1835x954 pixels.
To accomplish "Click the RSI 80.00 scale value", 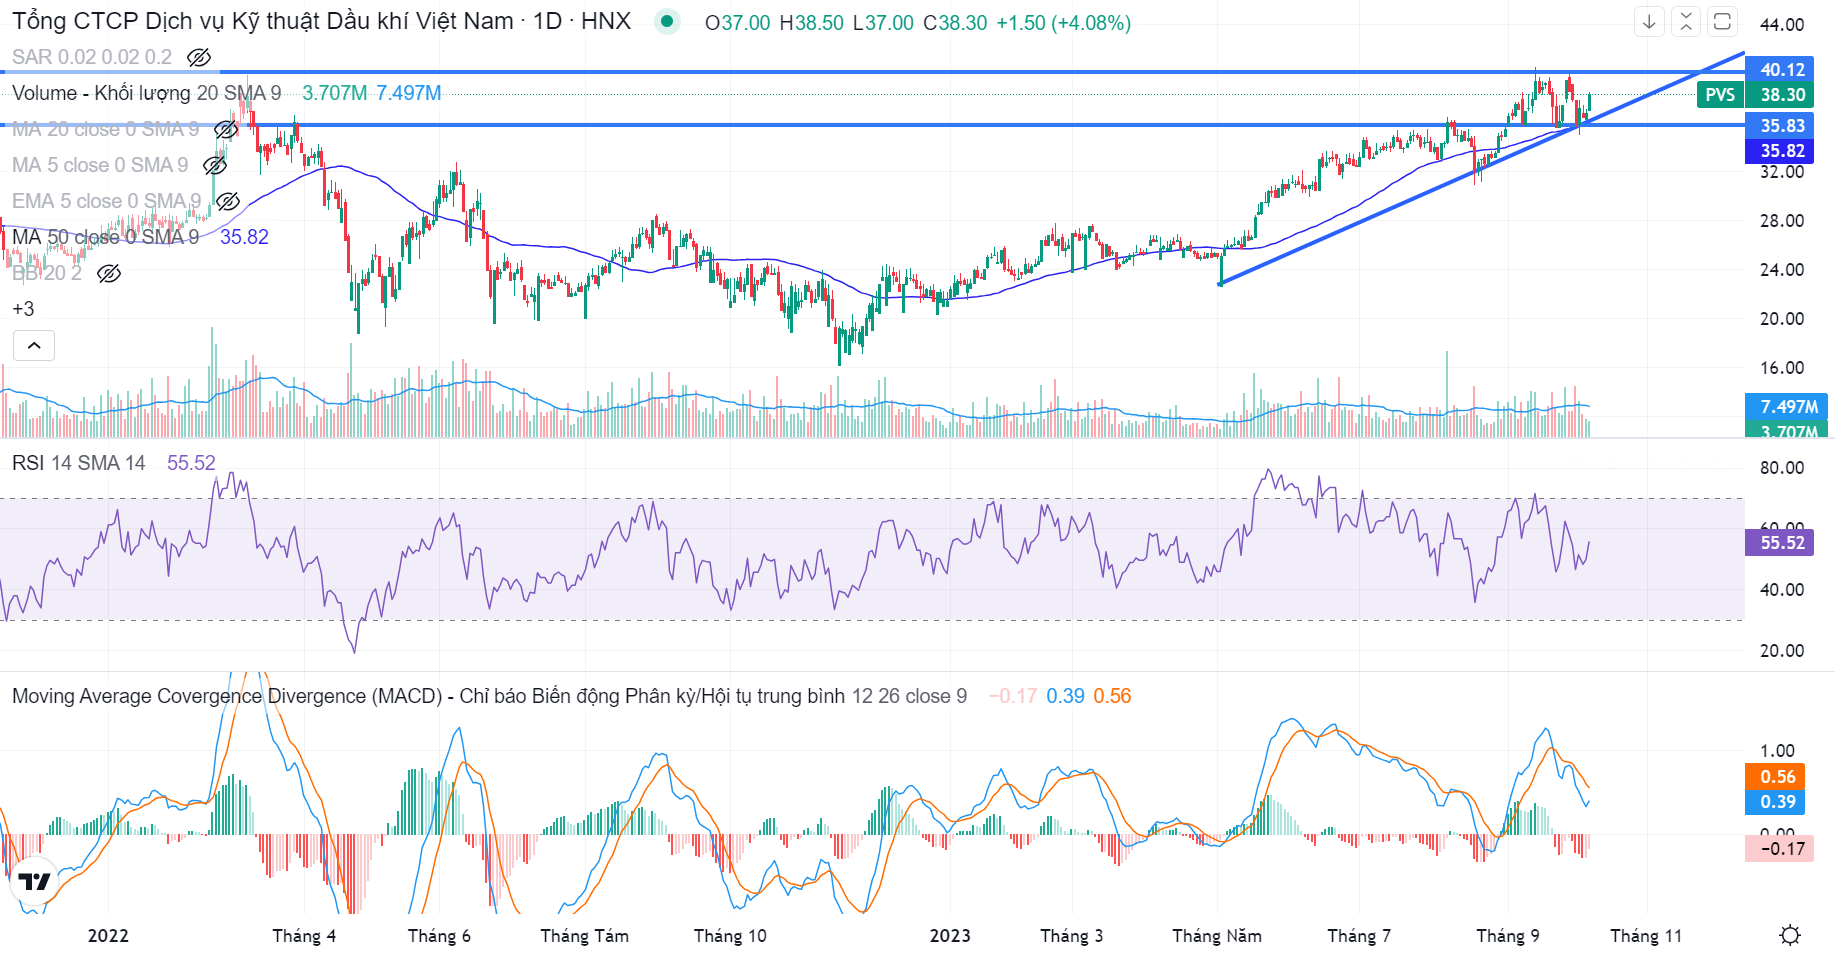I will (x=1782, y=468).
